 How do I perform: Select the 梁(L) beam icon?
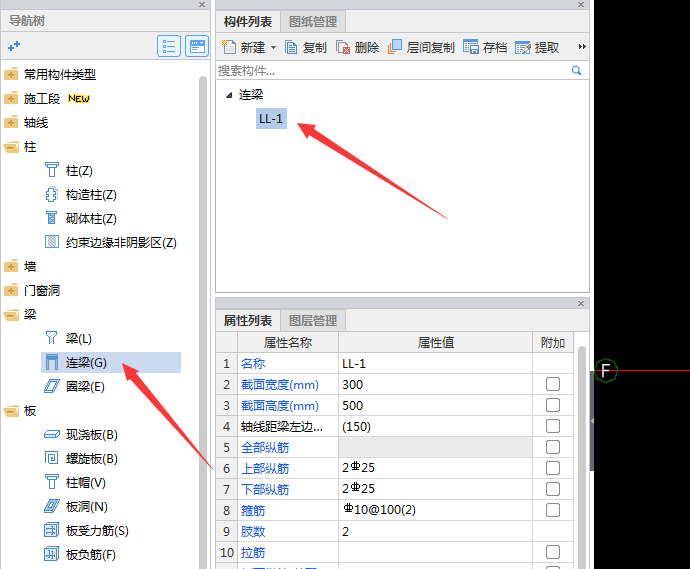point(51,338)
